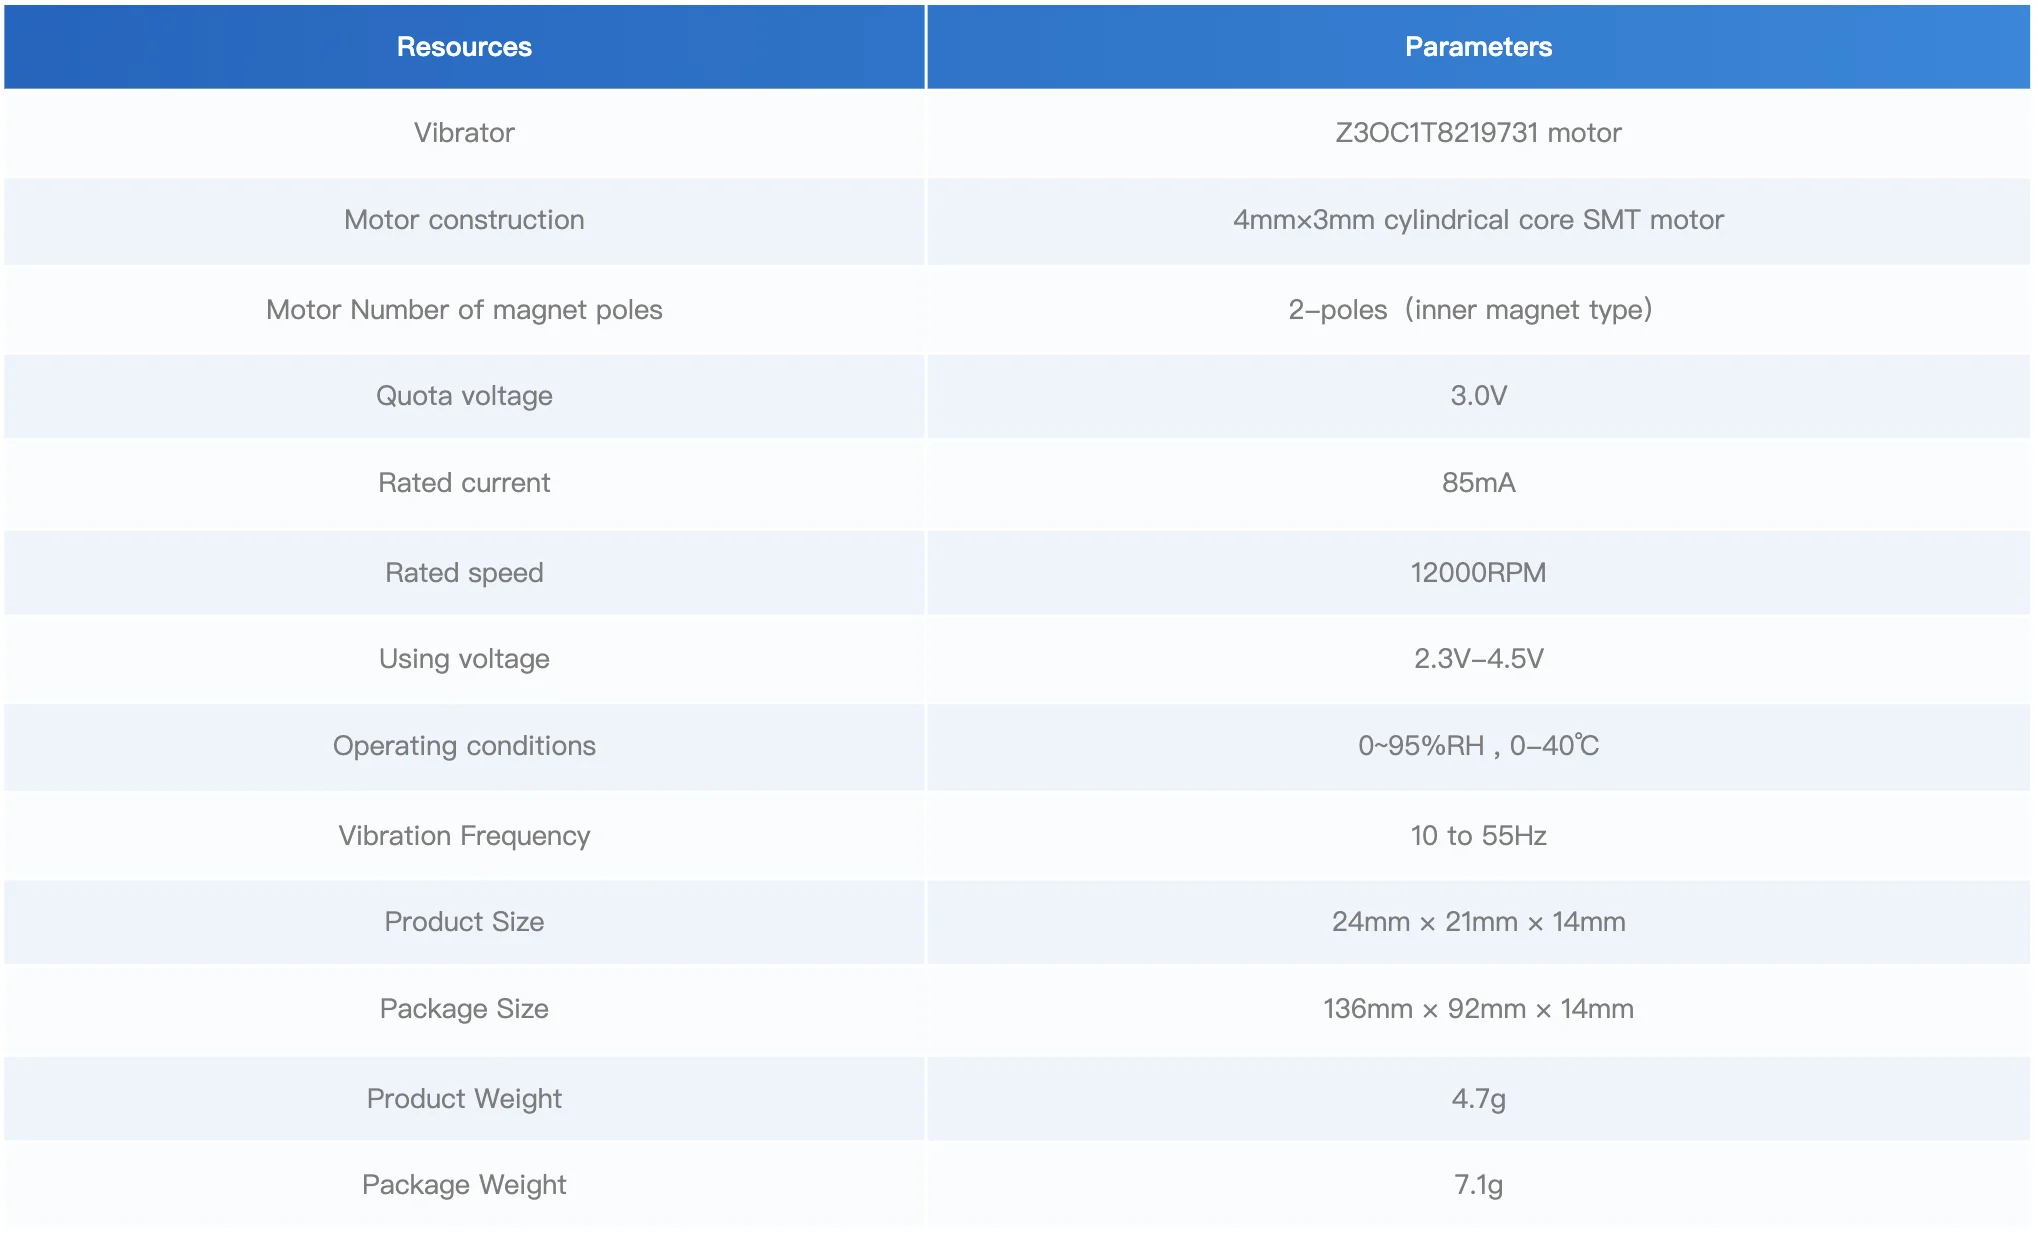Click the 10 to 55Hz frequency value
2038x1238 pixels.
1478,836
